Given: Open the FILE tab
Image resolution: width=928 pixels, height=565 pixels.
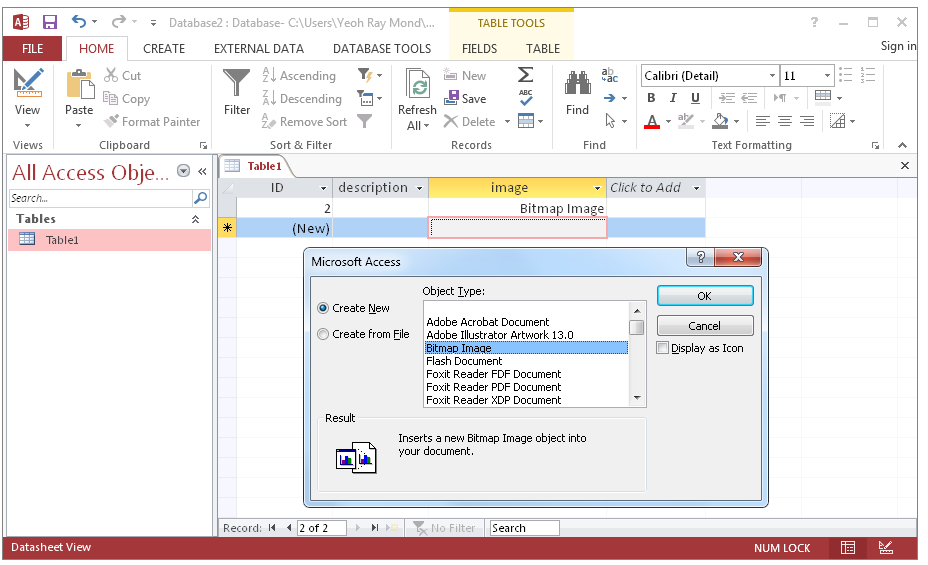Looking at the screenshot, I should coord(33,49).
